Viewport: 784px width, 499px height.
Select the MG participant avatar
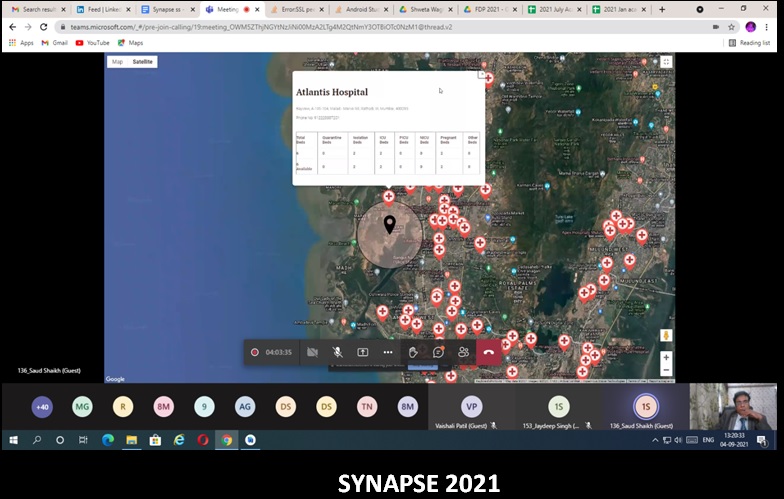82,406
